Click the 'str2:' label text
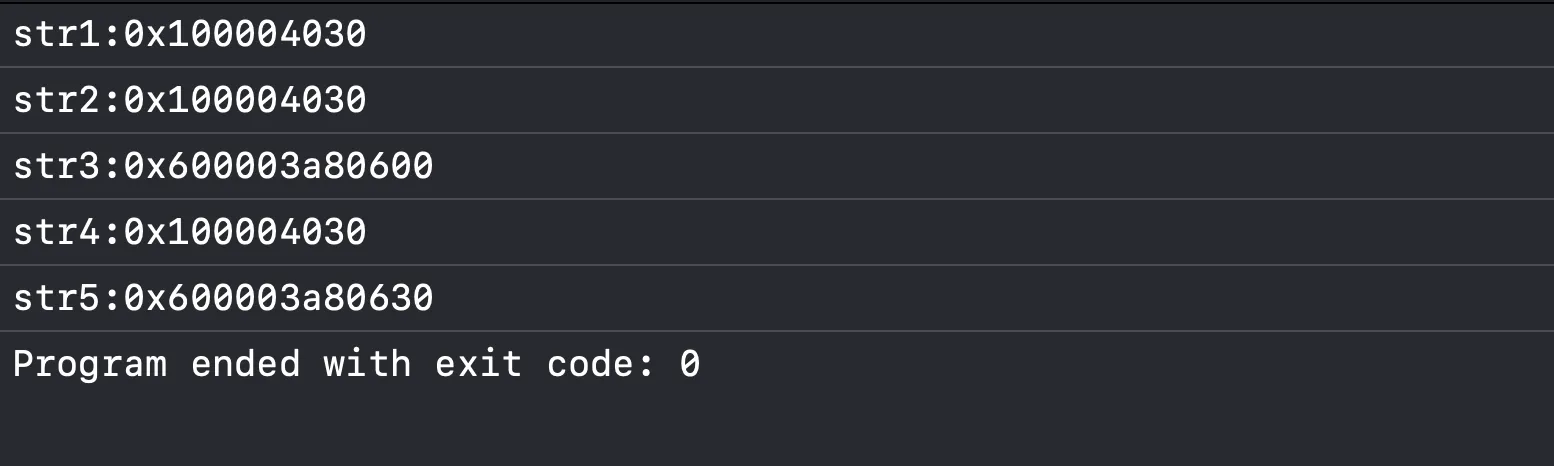This screenshot has height=466, width=1554. [68, 100]
